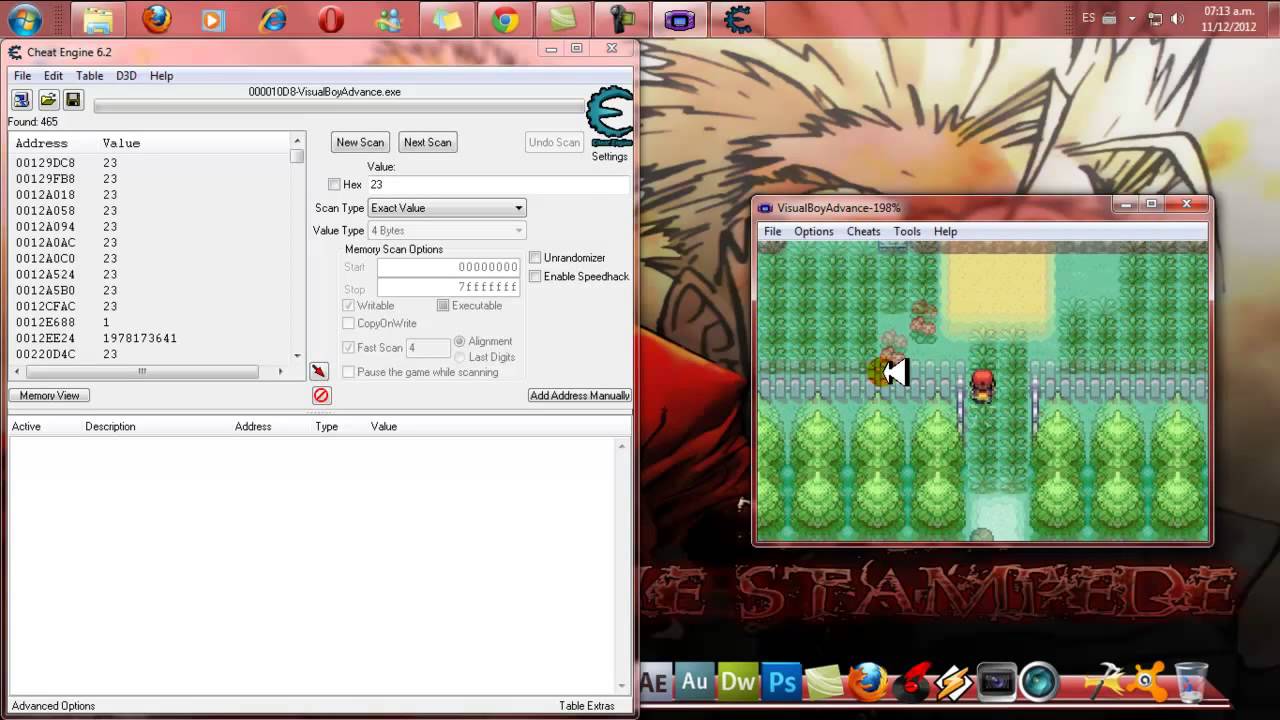The height and width of the screenshot is (720, 1280).
Task: Open VisualBoyAdvance Tools menu
Action: tap(907, 232)
